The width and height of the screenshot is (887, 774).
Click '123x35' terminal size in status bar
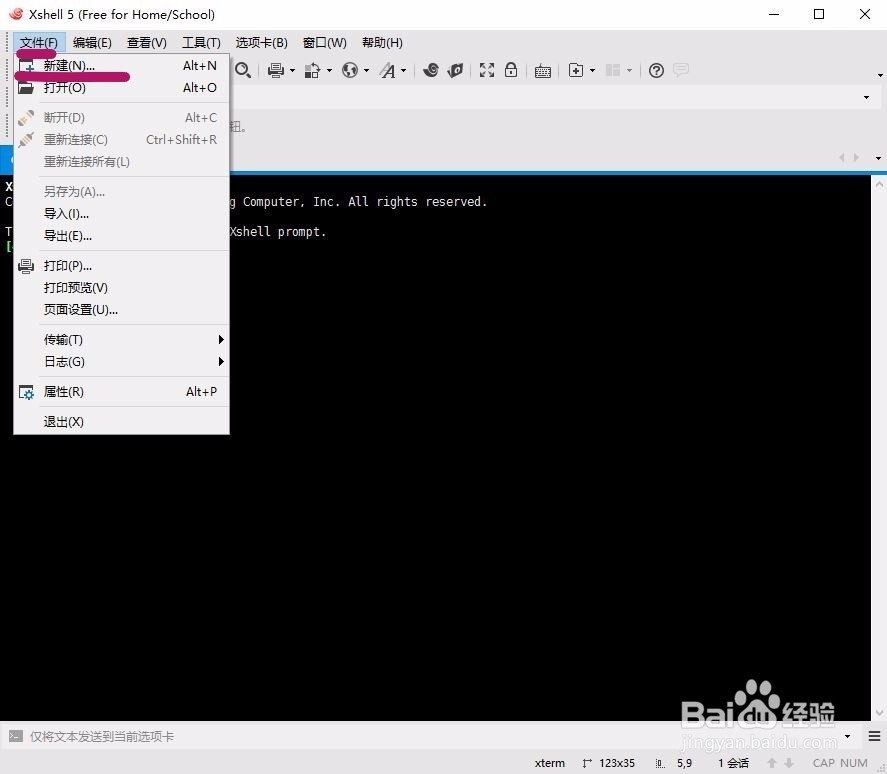pos(617,763)
